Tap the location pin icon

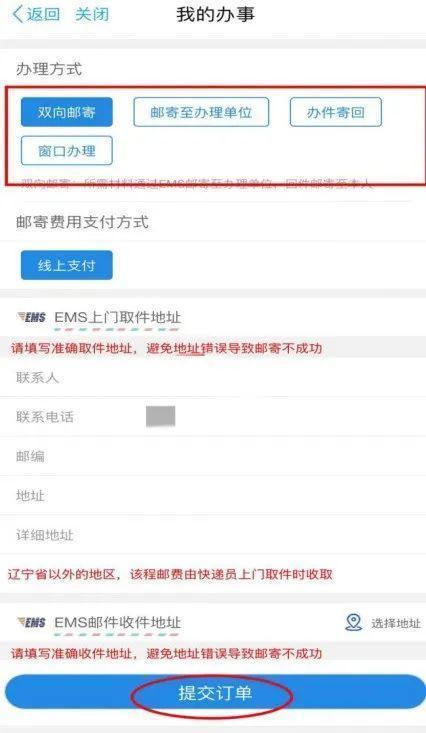point(354,623)
